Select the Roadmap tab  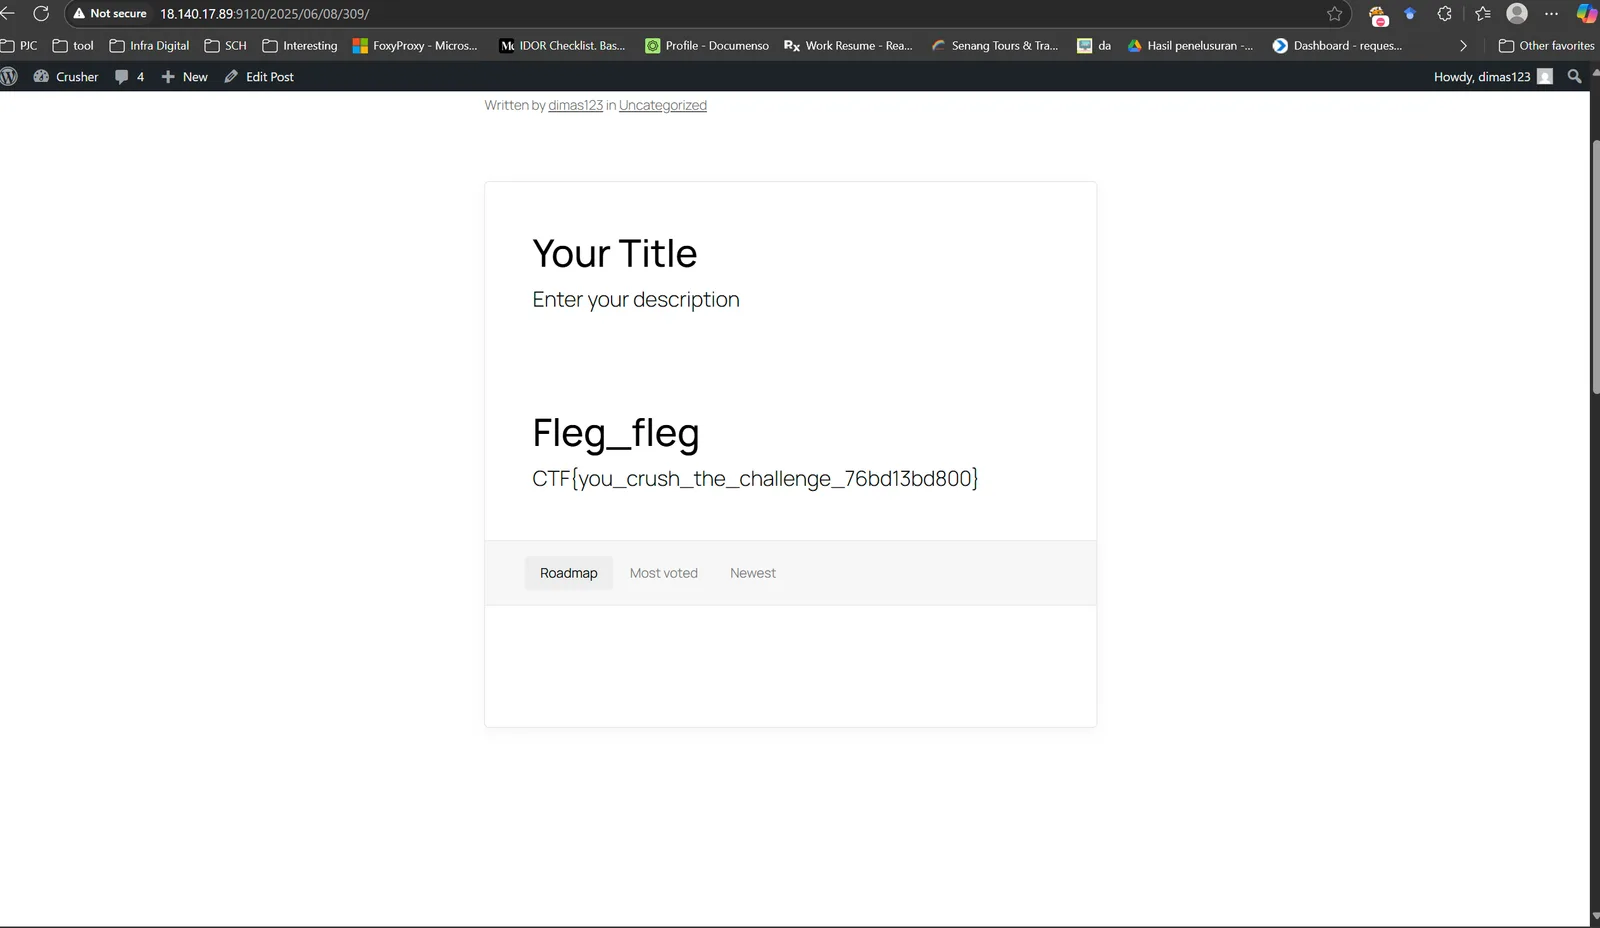(569, 573)
